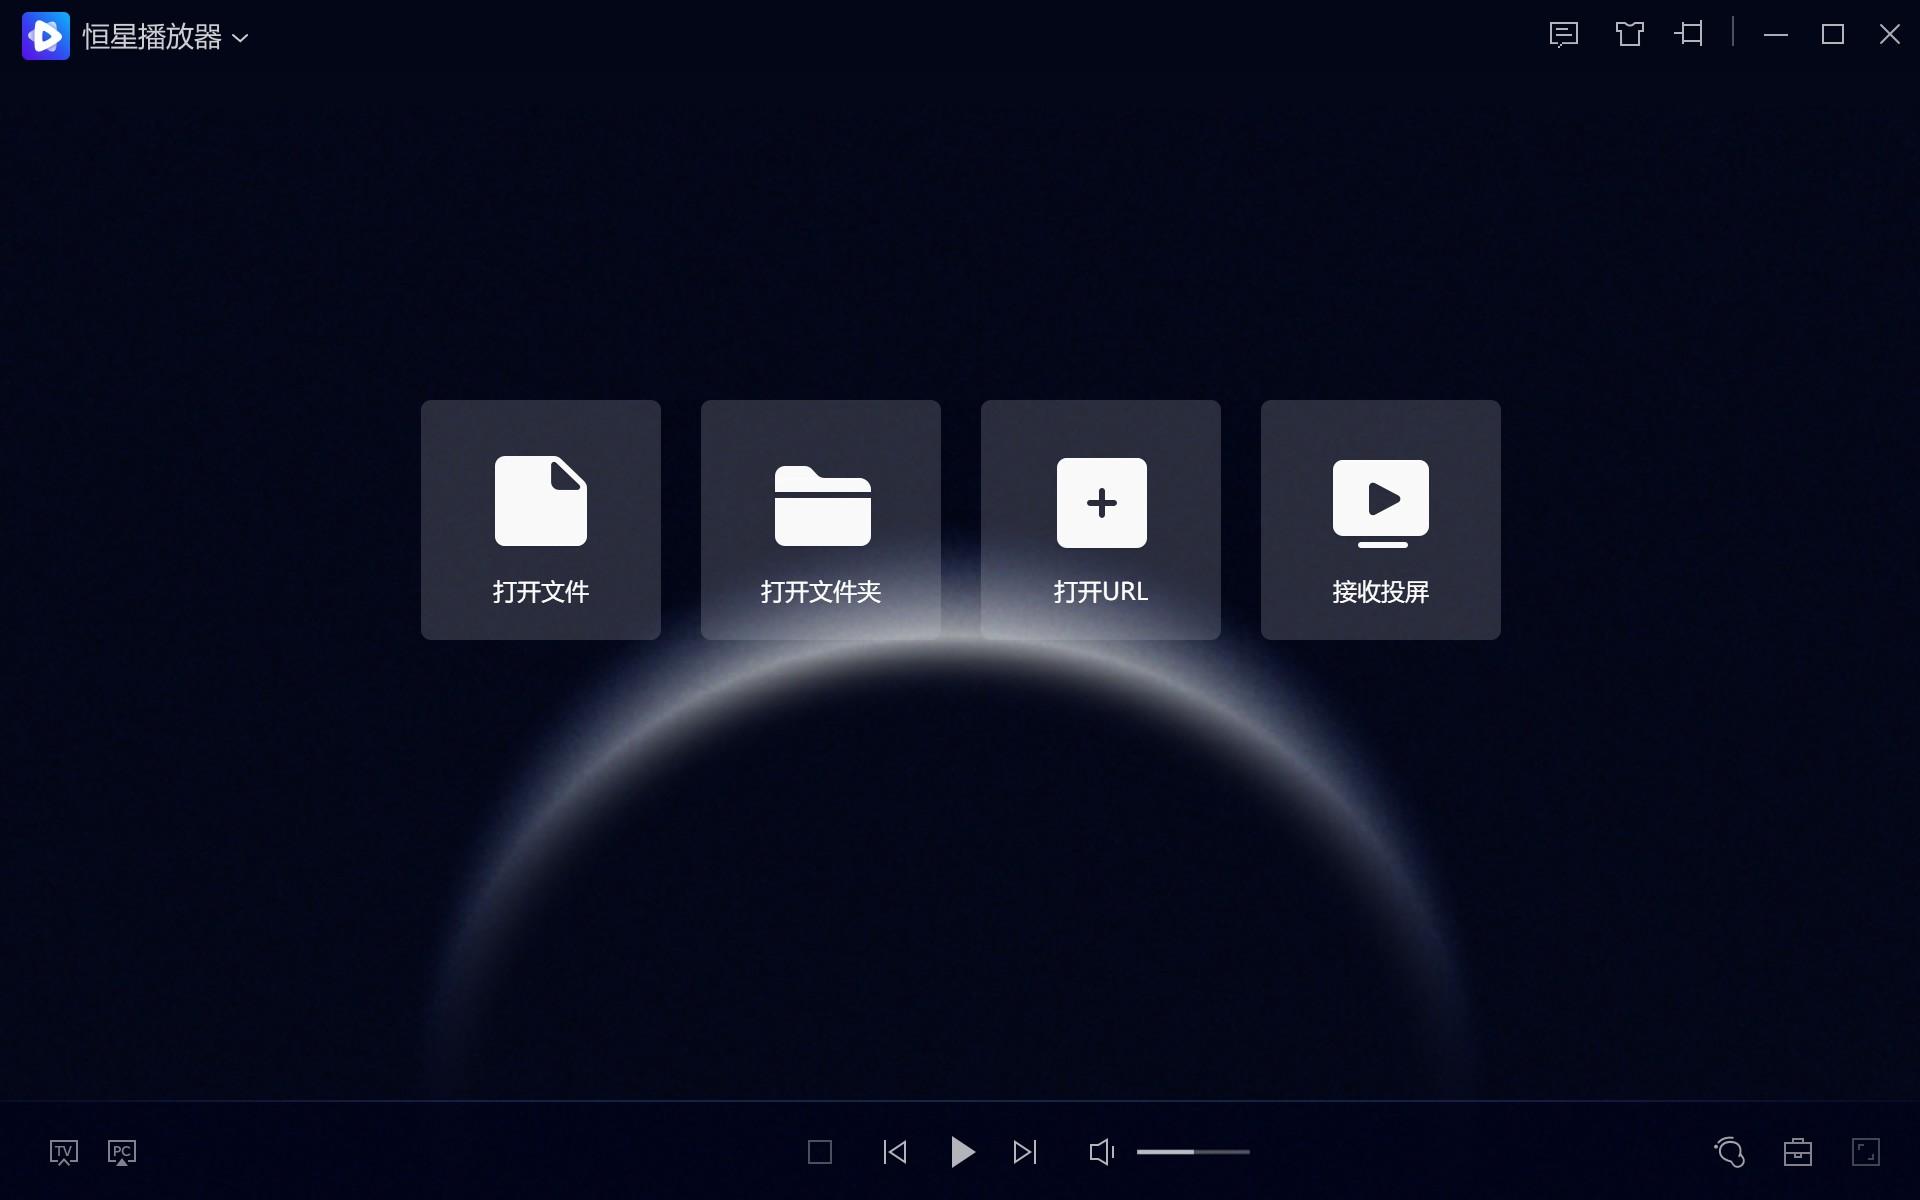Click the 打开URL card
This screenshot has width=1920, height=1200.
tap(1101, 520)
